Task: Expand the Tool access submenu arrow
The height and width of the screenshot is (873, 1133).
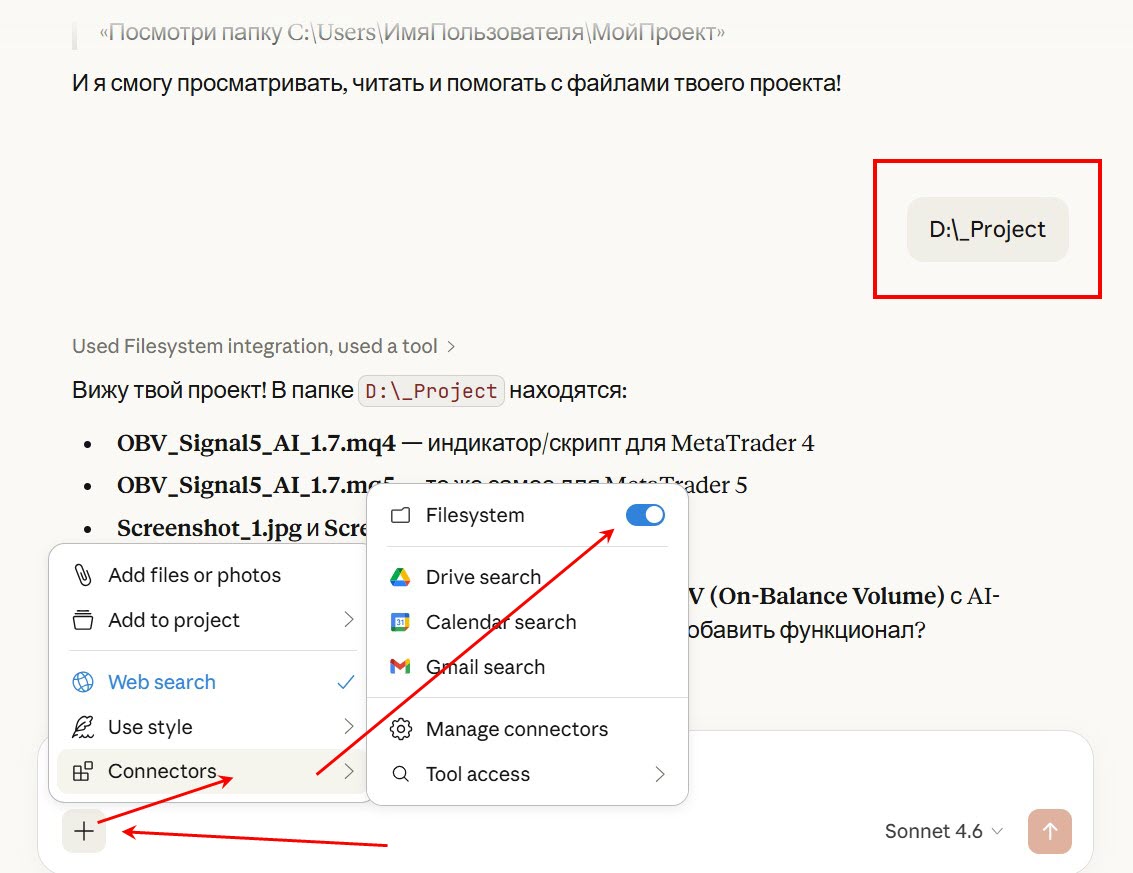Action: 659,774
